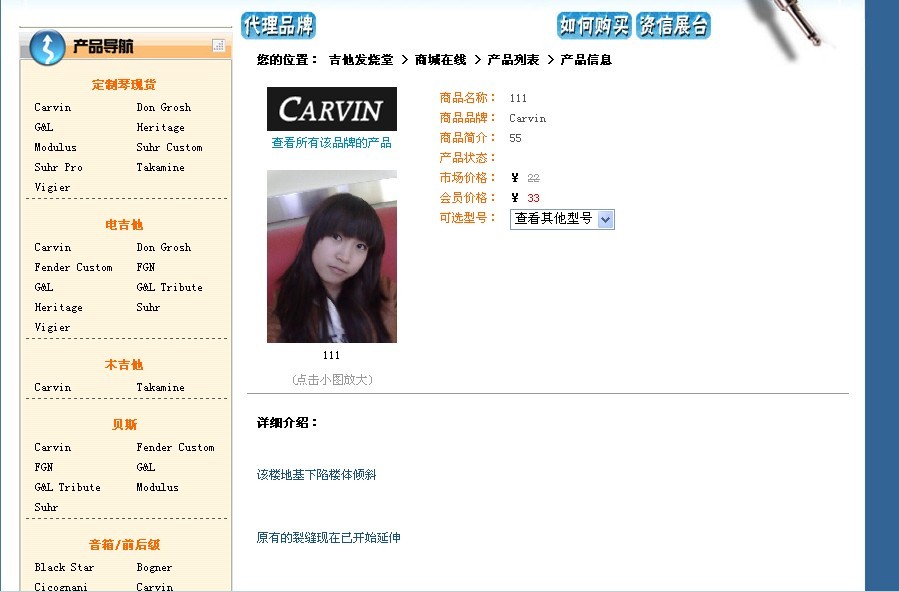Open 木吉他 category heading
This screenshot has height=592, width=899.
[124, 364]
